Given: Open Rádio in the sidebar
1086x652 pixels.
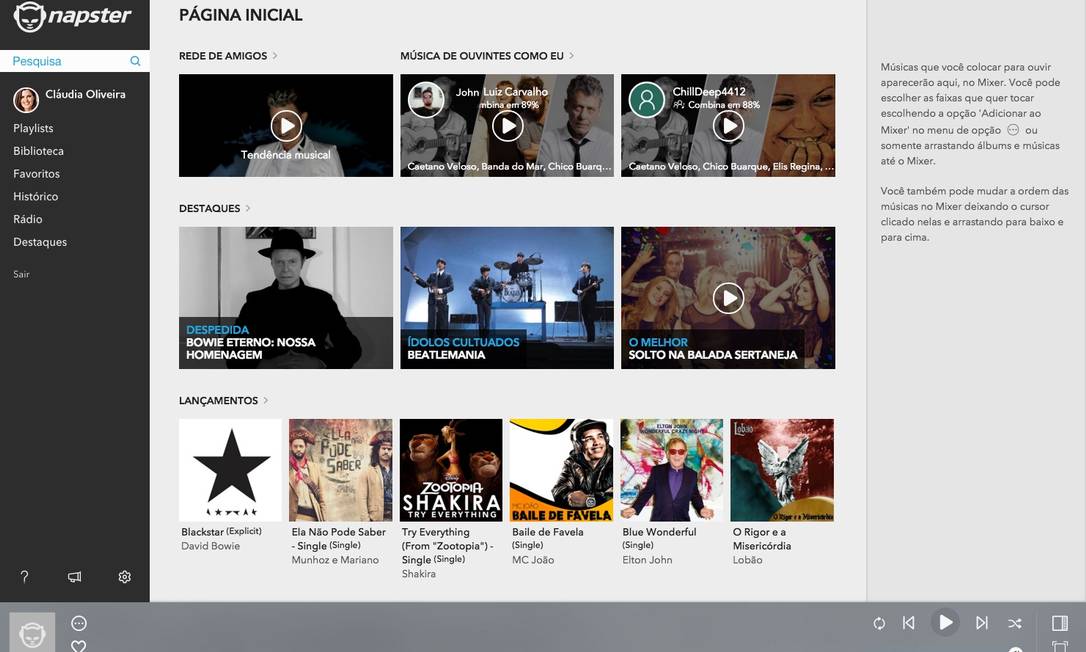Looking at the screenshot, I should coord(28,219).
